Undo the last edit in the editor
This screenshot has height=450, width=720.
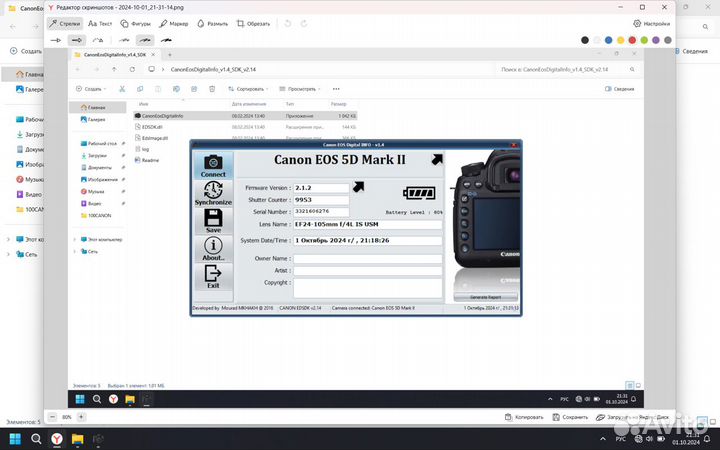coord(287,23)
